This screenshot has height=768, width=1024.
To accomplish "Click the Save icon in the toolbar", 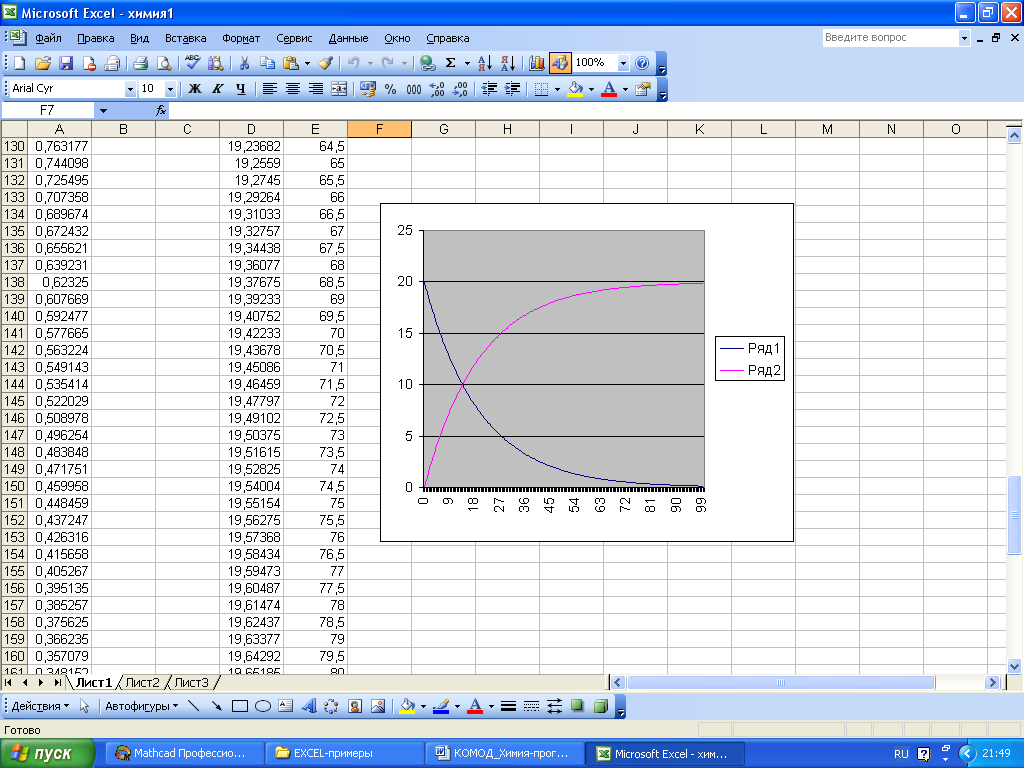I will 66,63.
